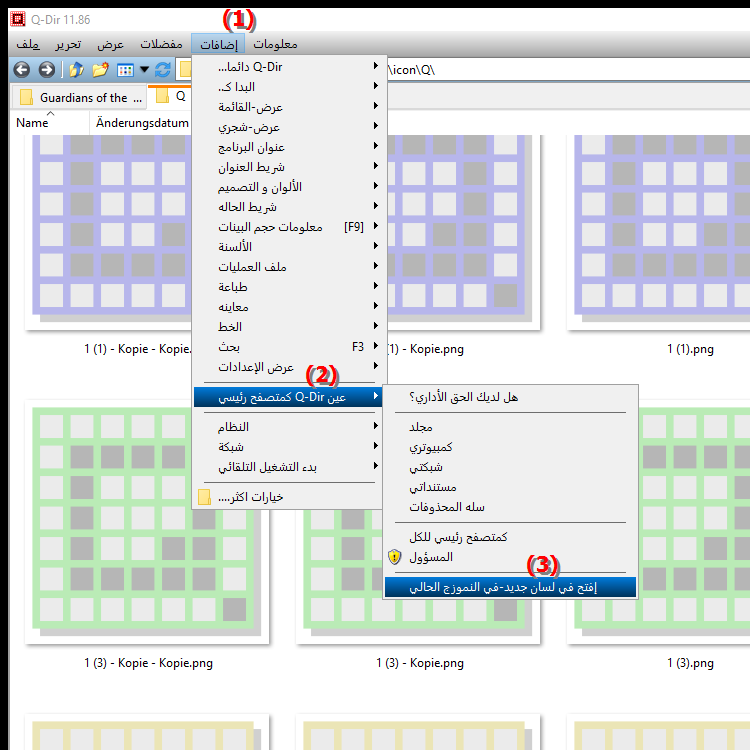Open the الألسنة submenu
This screenshot has height=750, width=750.
point(288,247)
